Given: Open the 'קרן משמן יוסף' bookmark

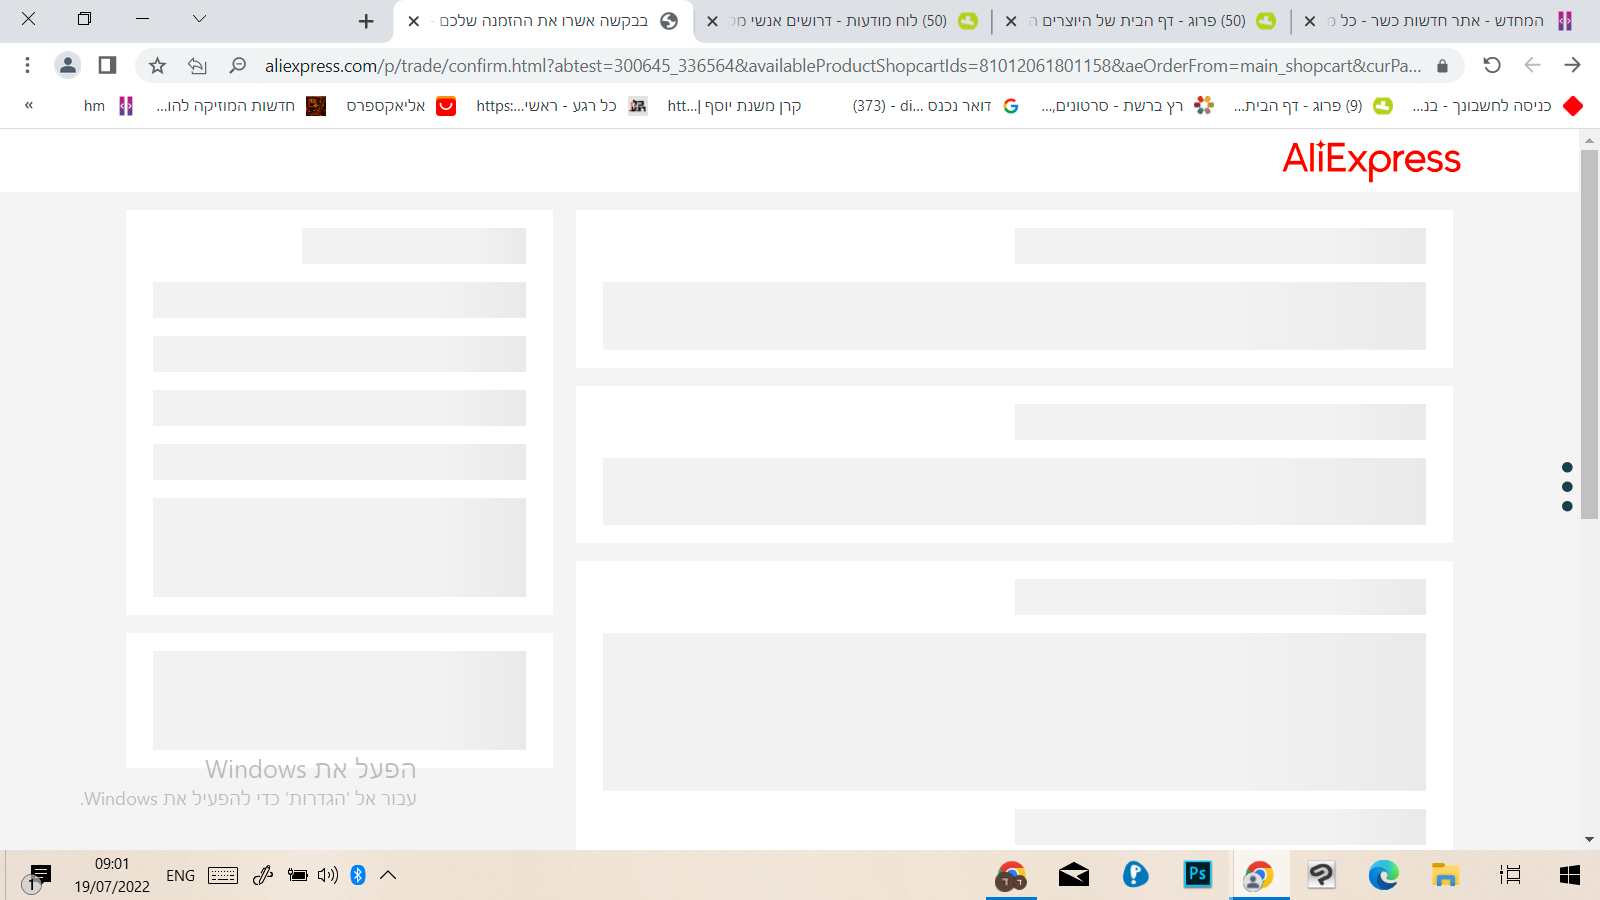Looking at the screenshot, I should tap(735, 106).
